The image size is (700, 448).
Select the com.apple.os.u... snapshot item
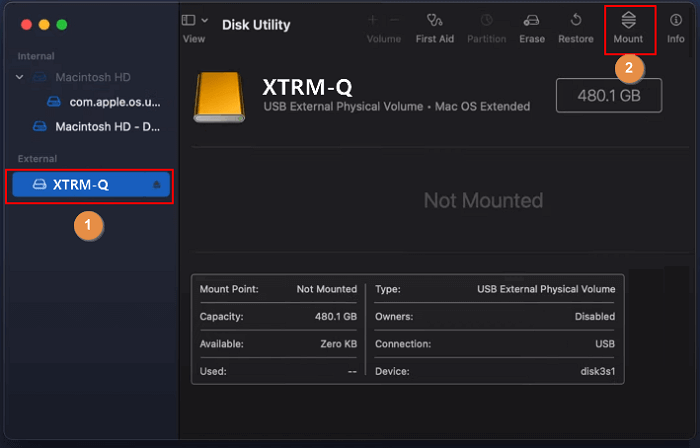pyautogui.click(x=114, y=102)
